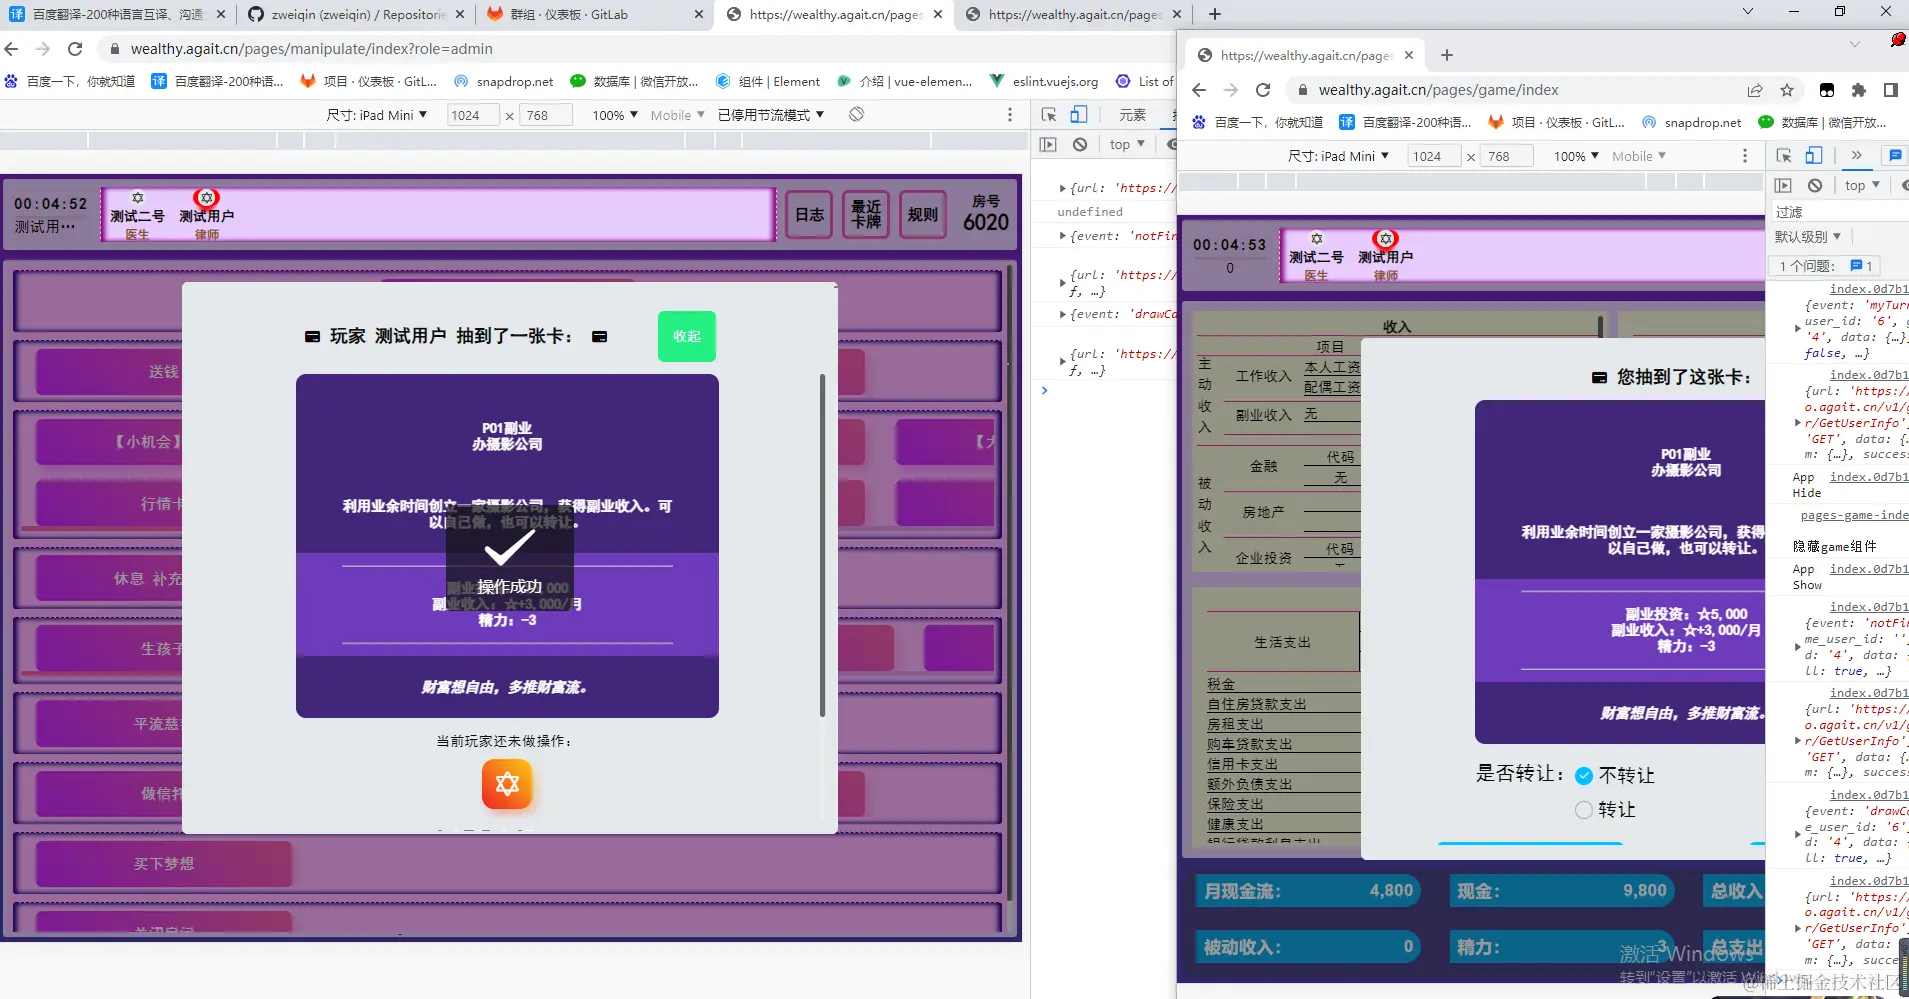
Task: Open device toolbar options menu in the right window
Action: point(1745,156)
